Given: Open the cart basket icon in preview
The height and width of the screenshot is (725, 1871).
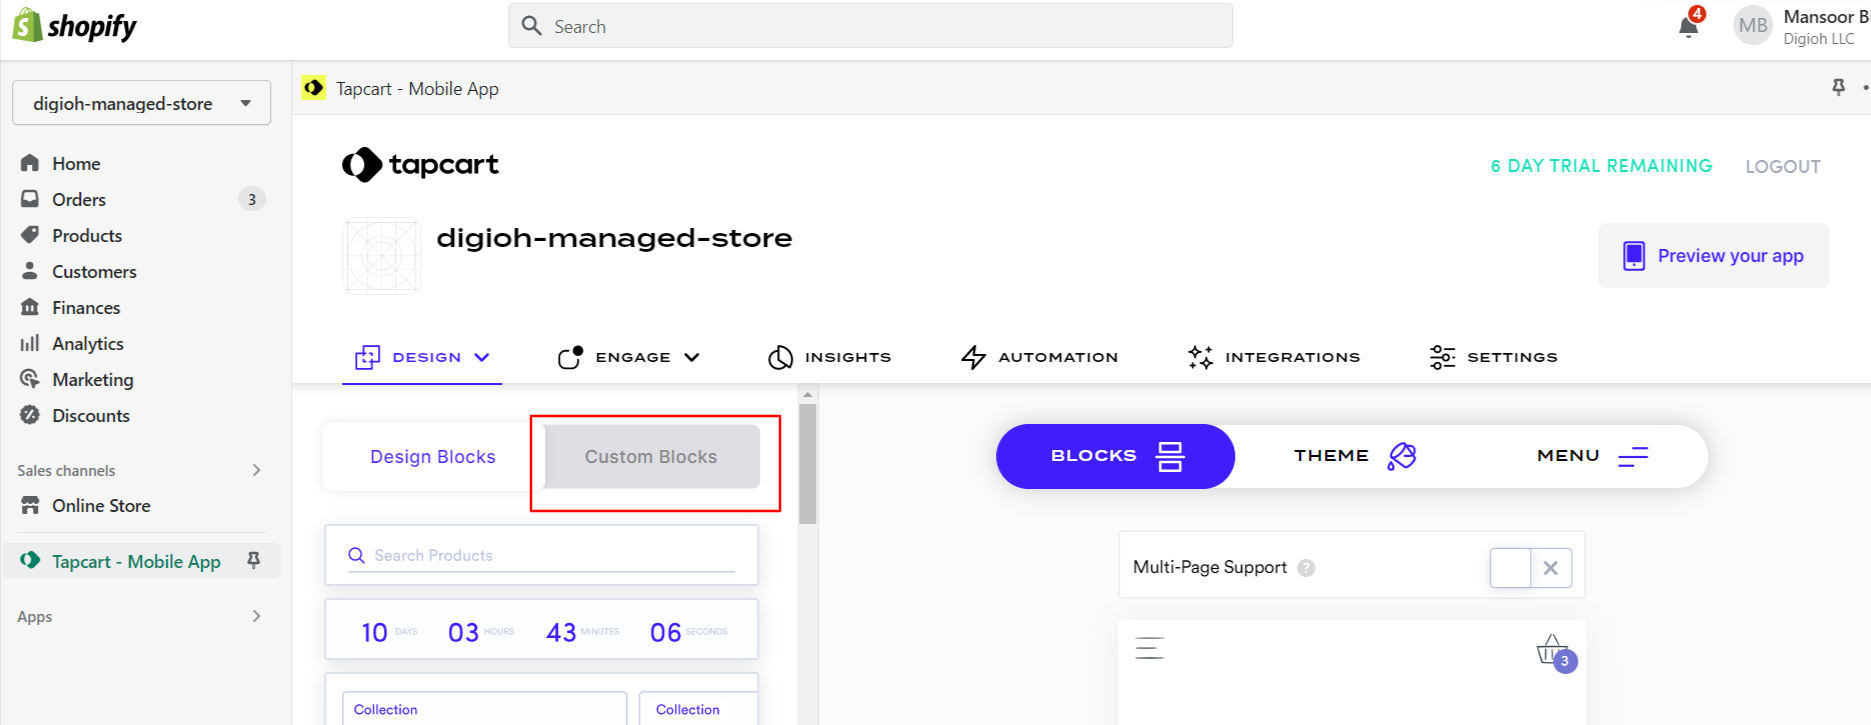Looking at the screenshot, I should coord(1555,652).
